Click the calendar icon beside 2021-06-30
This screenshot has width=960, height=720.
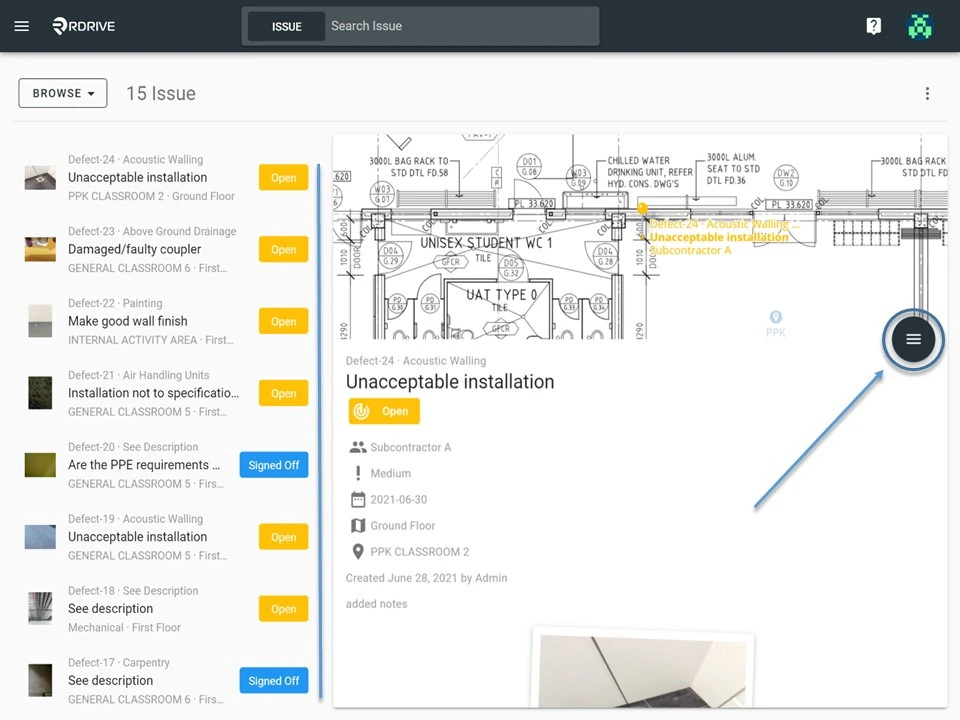(358, 500)
